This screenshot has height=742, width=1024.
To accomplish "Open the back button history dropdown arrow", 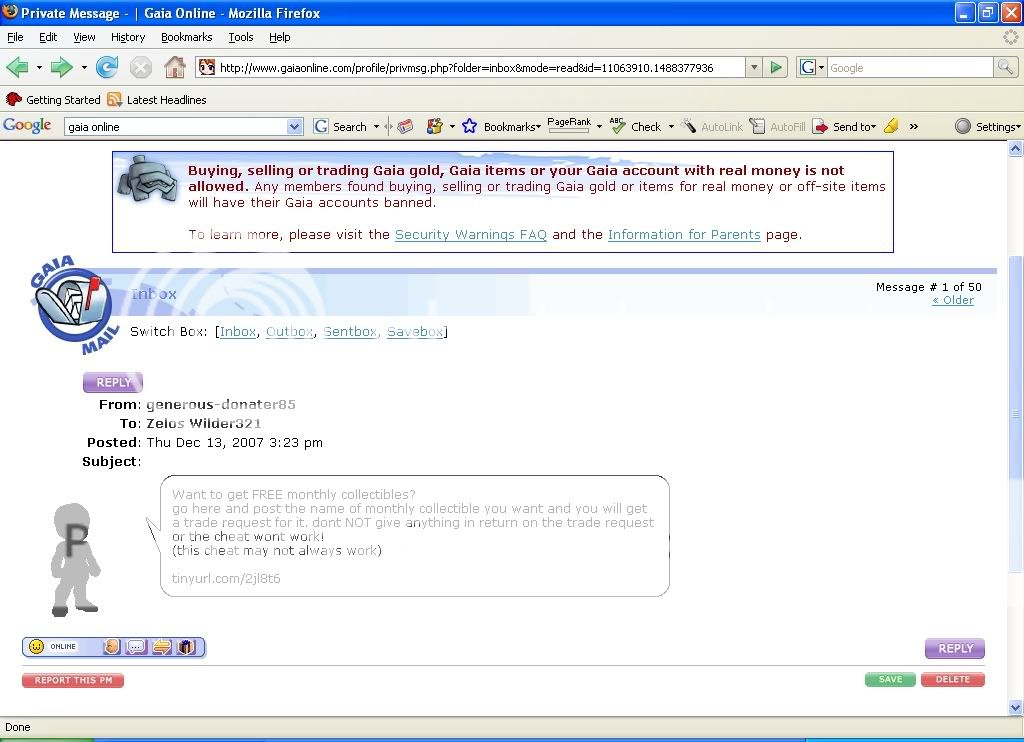I will pos(40,68).
